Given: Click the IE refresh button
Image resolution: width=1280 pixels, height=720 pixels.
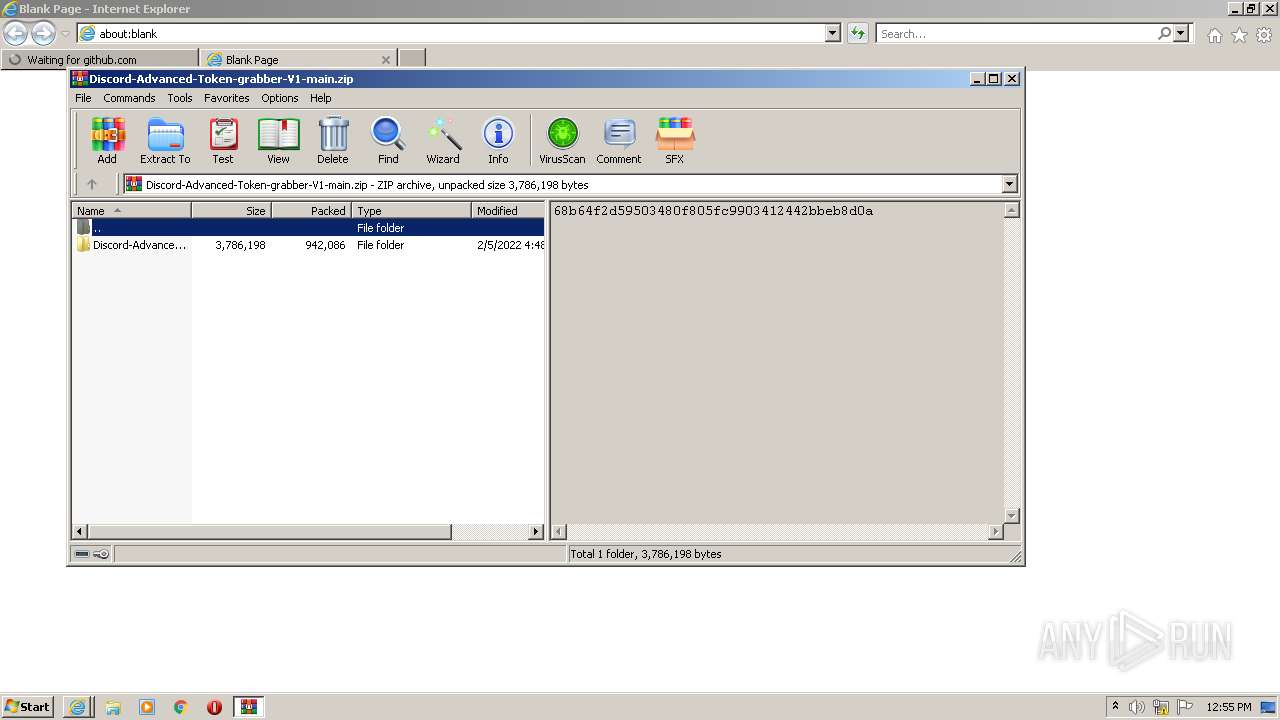Looking at the screenshot, I should click(x=858, y=33).
